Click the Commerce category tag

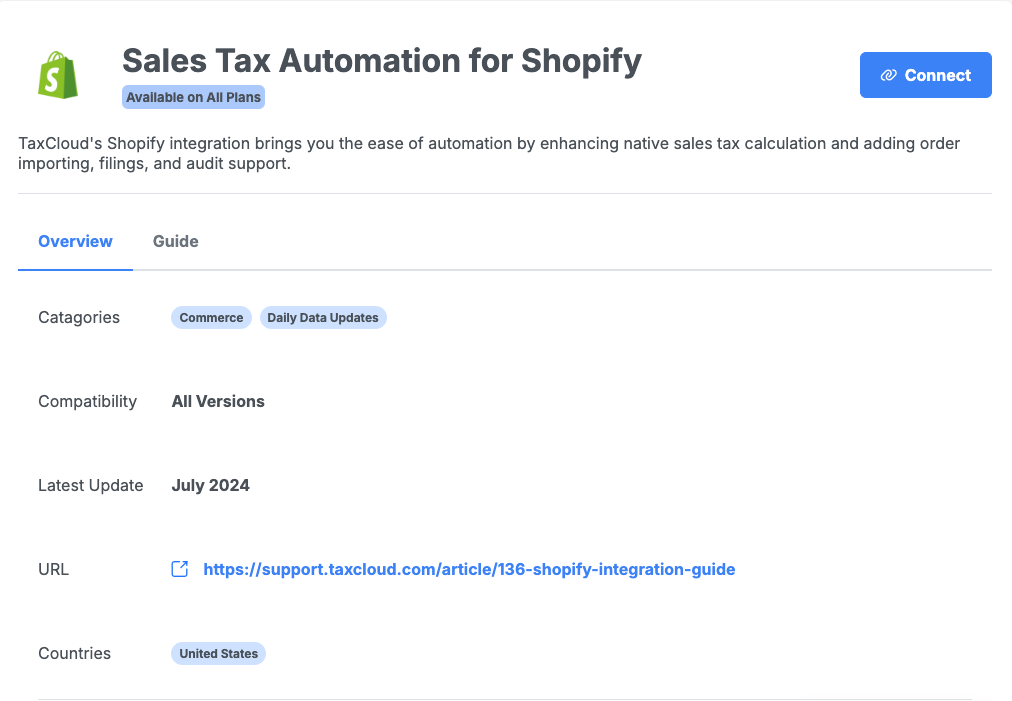[211, 318]
